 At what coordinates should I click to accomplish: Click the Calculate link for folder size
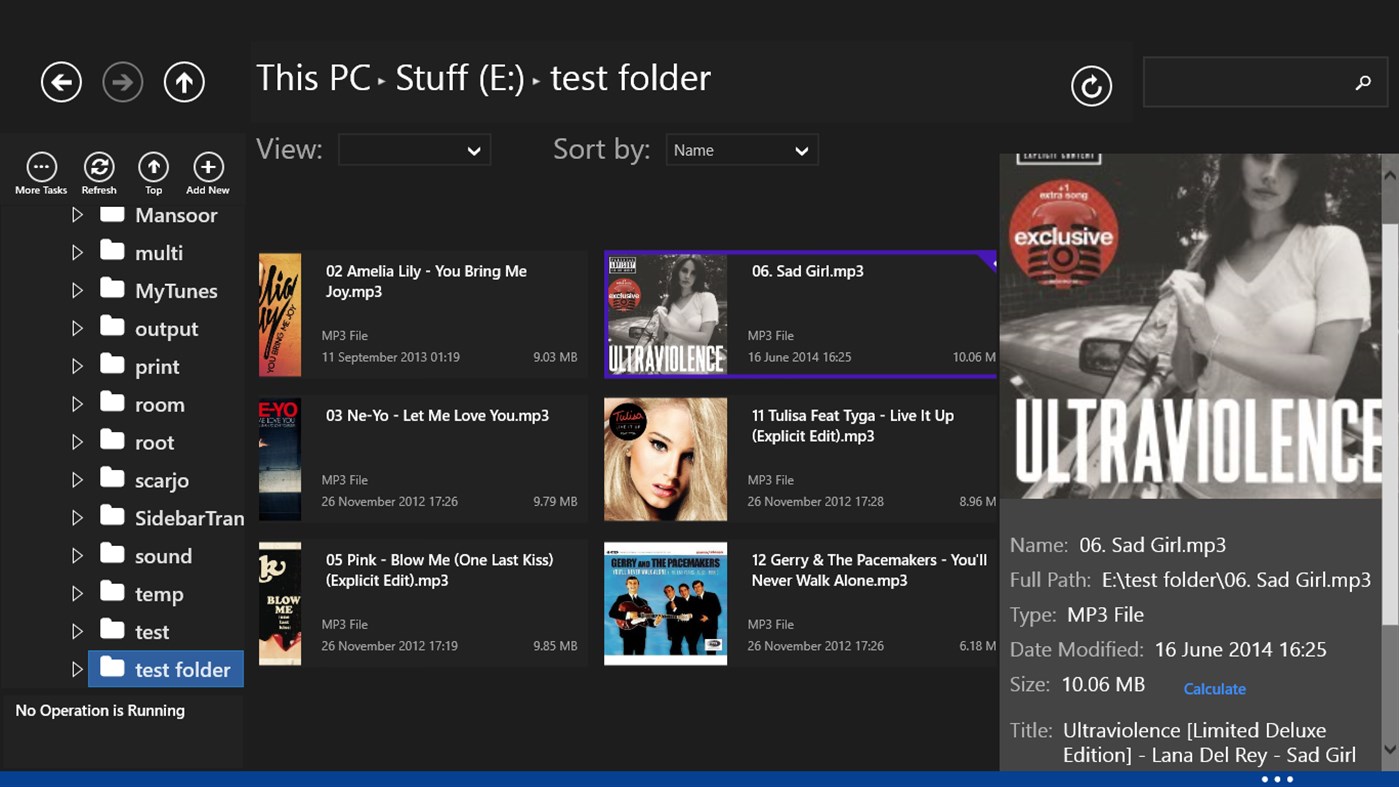pyautogui.click(x=1213, y=688)
